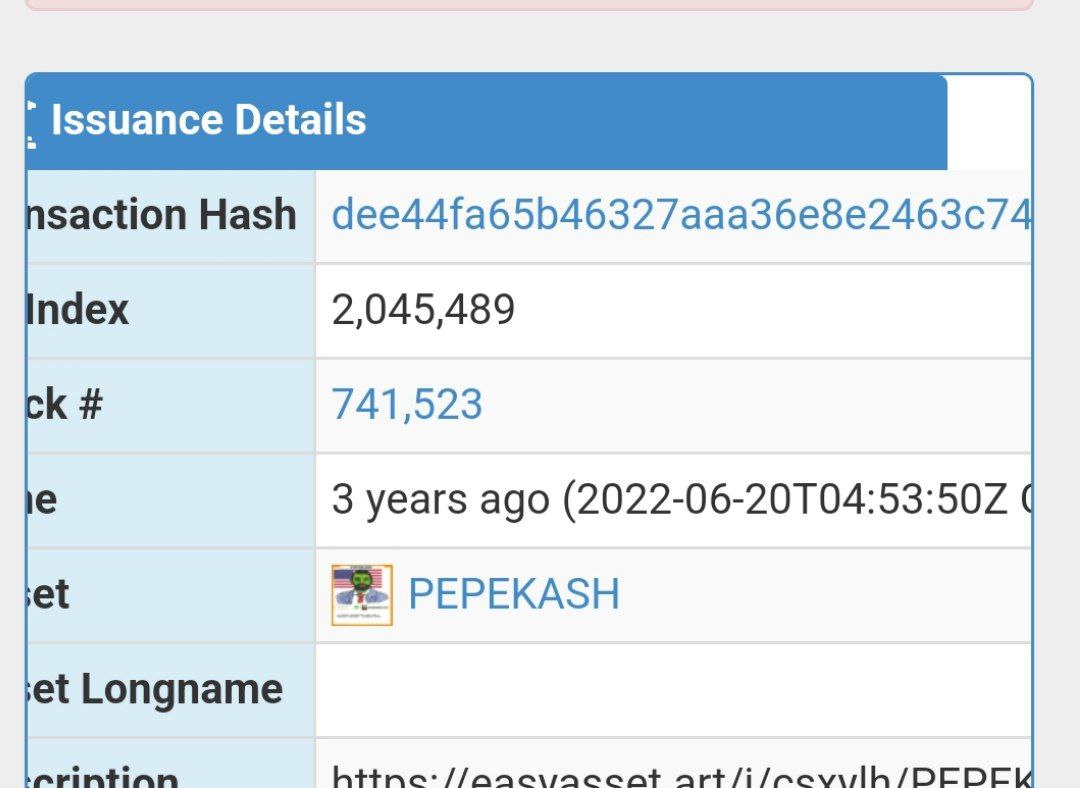Click the Issuance Details header bar
This screenshot has width=1080, height=788.
[486, 121]
